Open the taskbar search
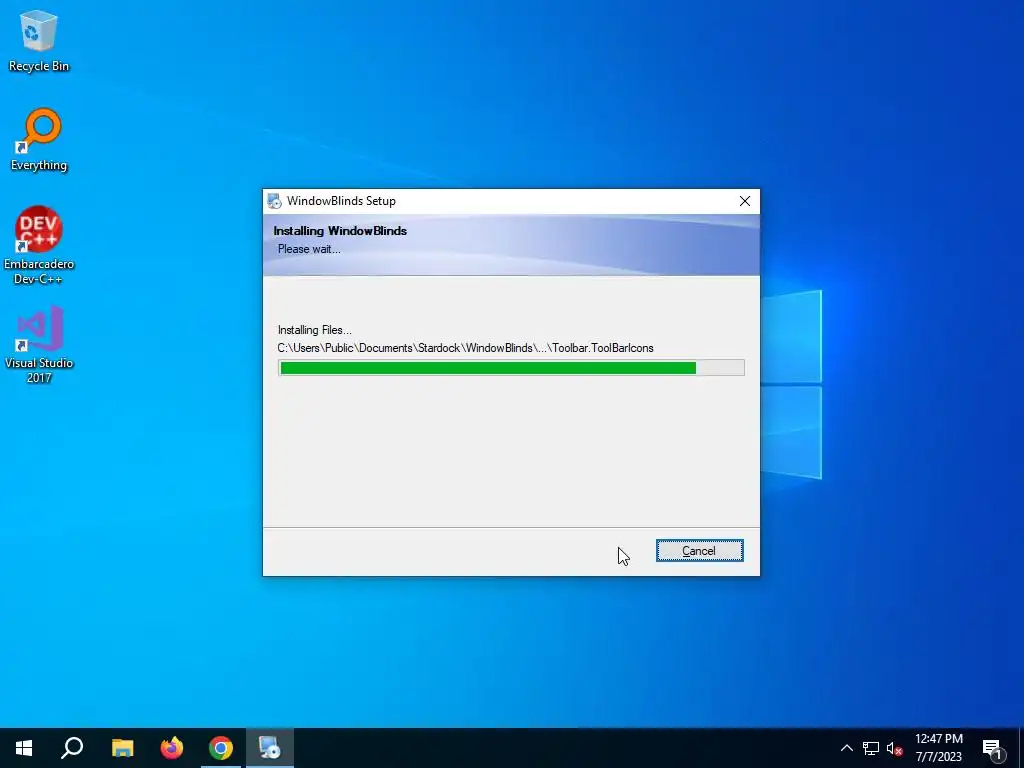The width and height of the screenshot is (1024, 768). click(72, 748)
